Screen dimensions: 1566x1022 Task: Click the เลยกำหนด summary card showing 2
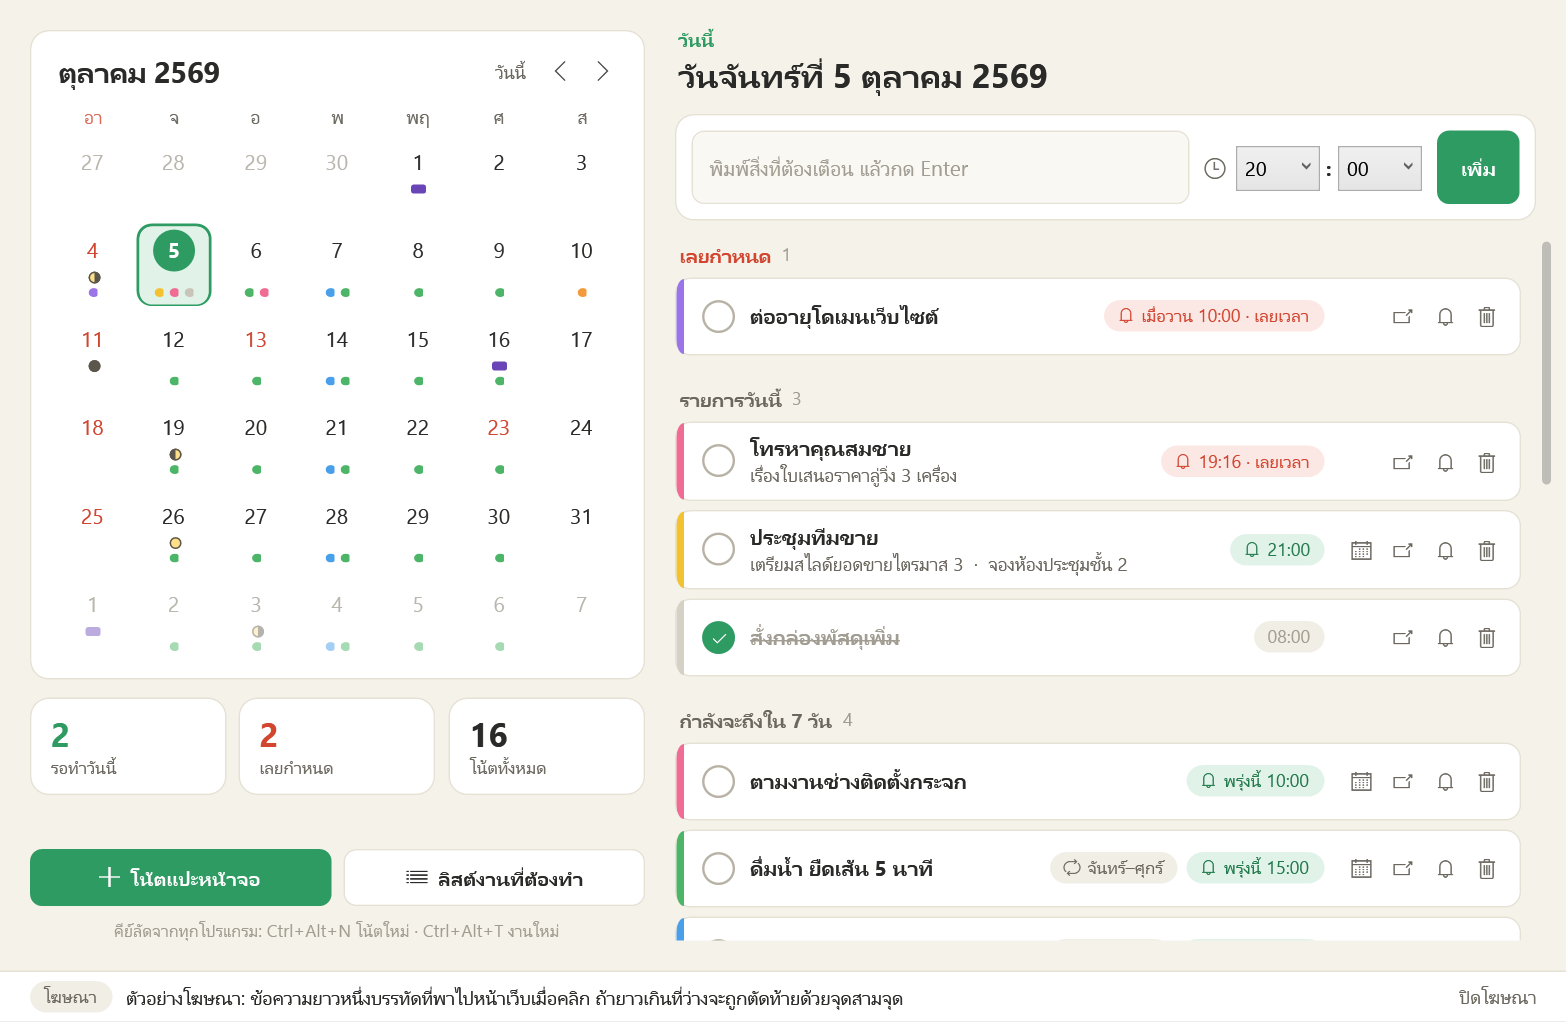[337, 746]
